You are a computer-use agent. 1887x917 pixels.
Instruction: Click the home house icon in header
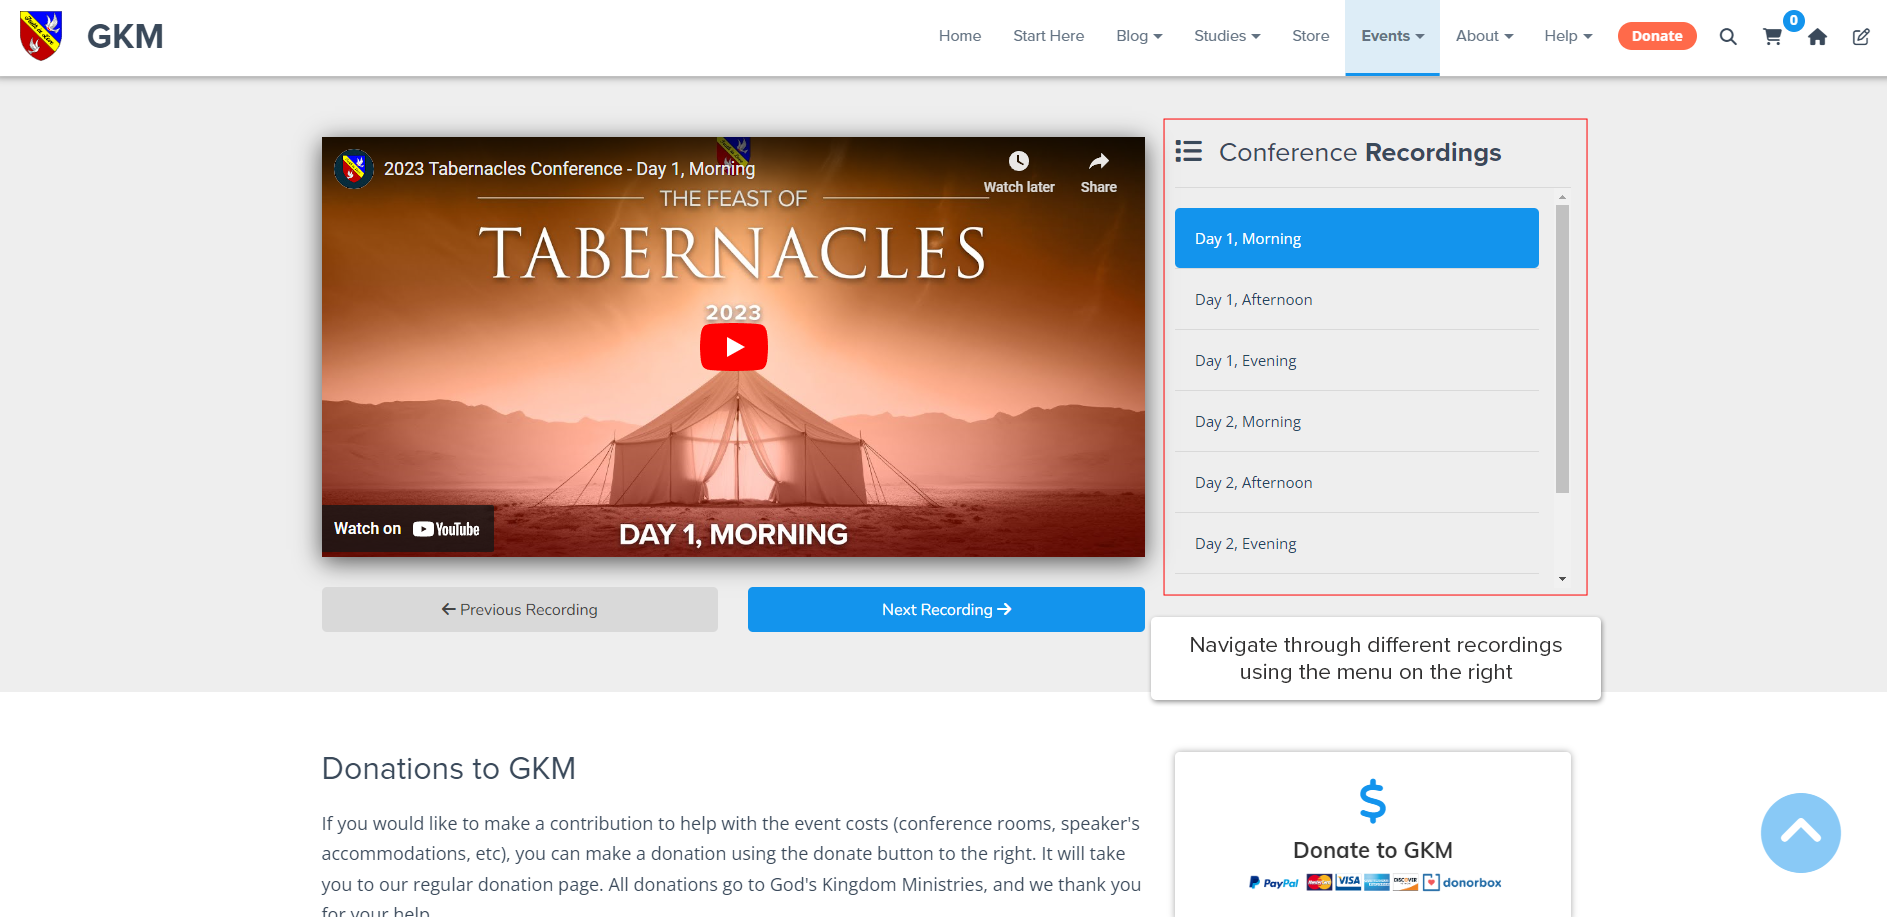[1818, 37]
